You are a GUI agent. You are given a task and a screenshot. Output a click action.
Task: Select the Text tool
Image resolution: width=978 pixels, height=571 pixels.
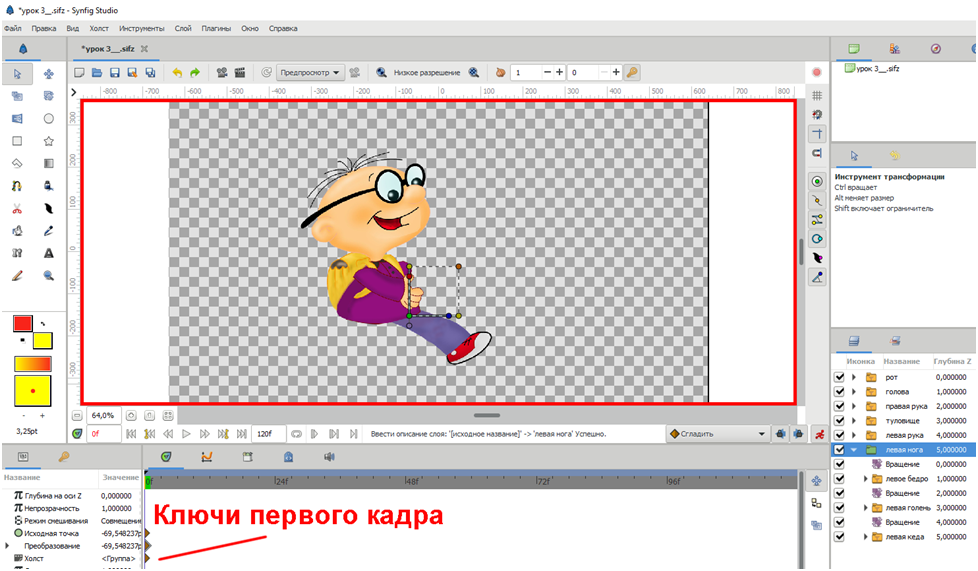49,253
